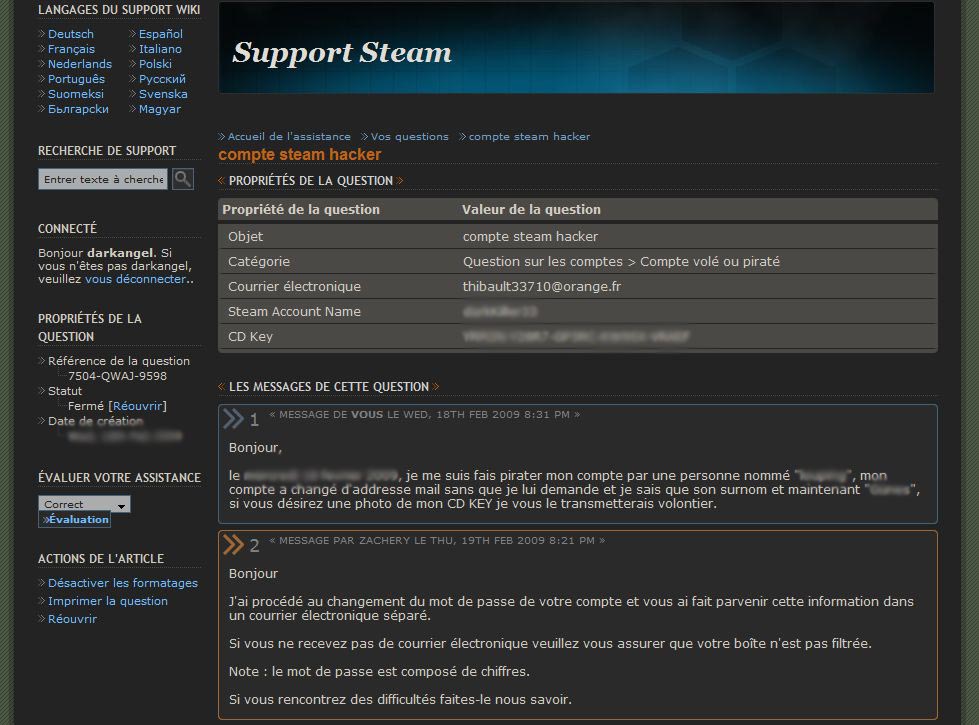
Task: Click Réouvrir under Actions de l'article
Action: click(x=72, y=619)
